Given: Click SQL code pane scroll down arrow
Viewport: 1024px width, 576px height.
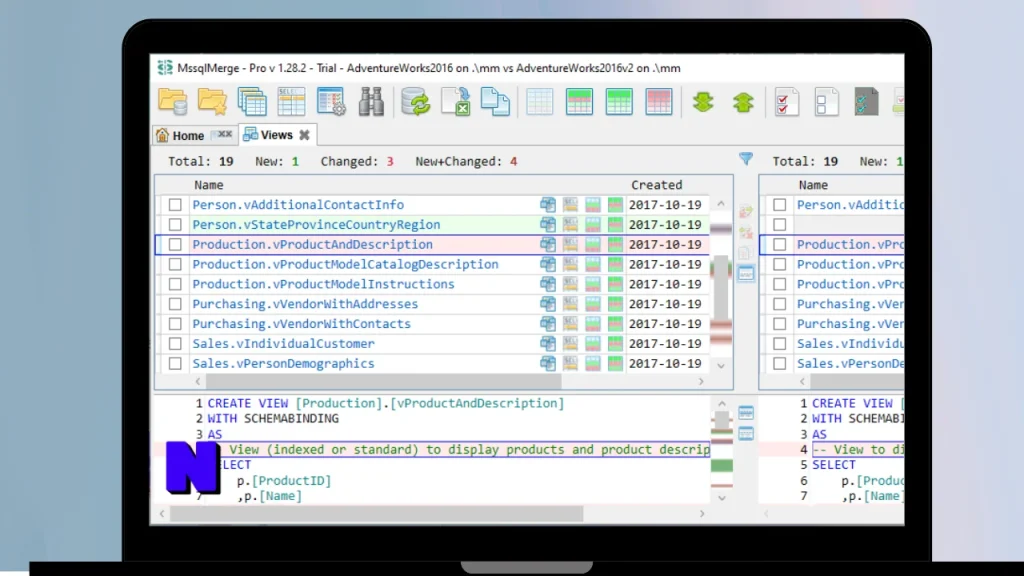Looking at the screenshot, I should pyautogui.click(x=722, y=498).
